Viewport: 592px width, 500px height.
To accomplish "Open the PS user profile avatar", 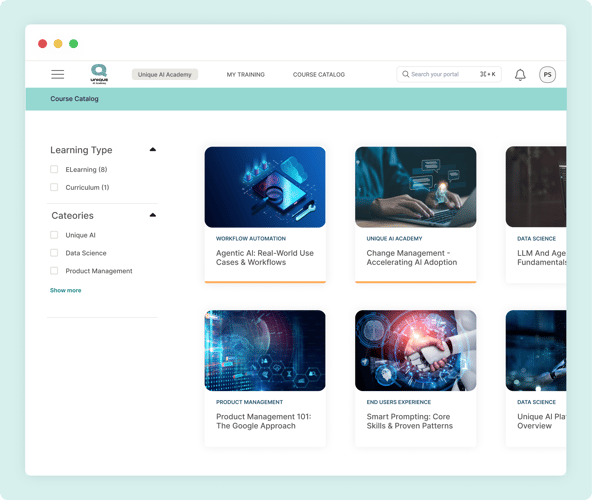I will pos(547,74).
